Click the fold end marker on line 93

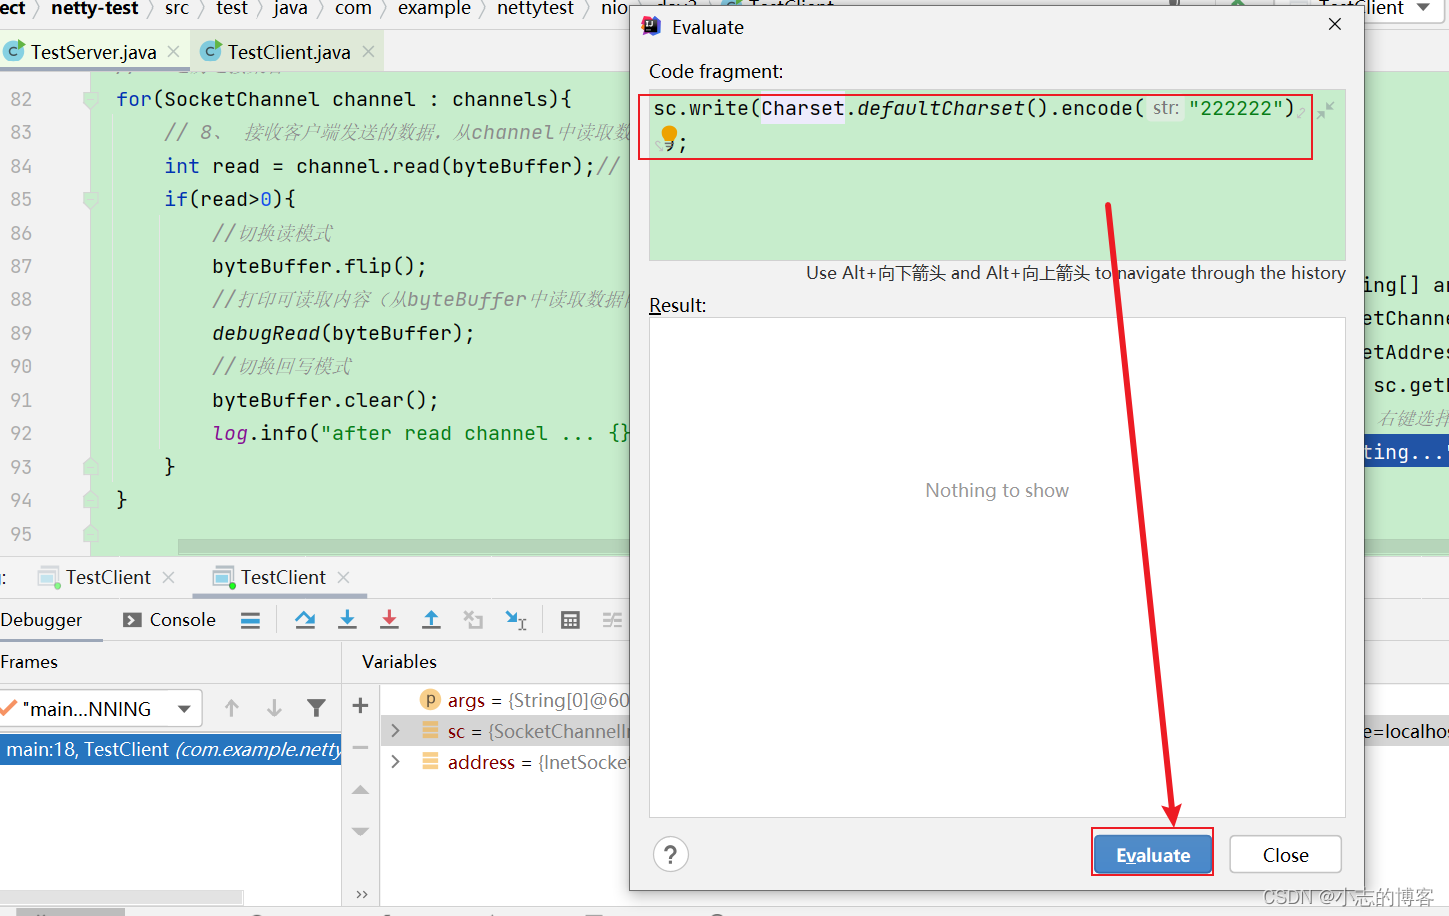91,466
